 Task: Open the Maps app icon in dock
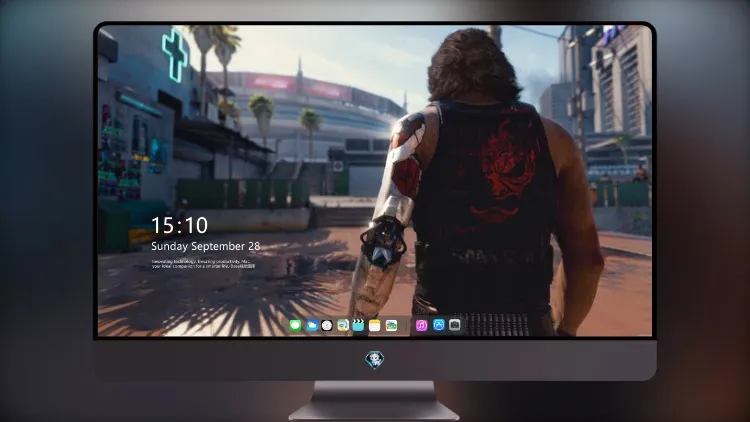pyautogui.click(x=342, y=326)
